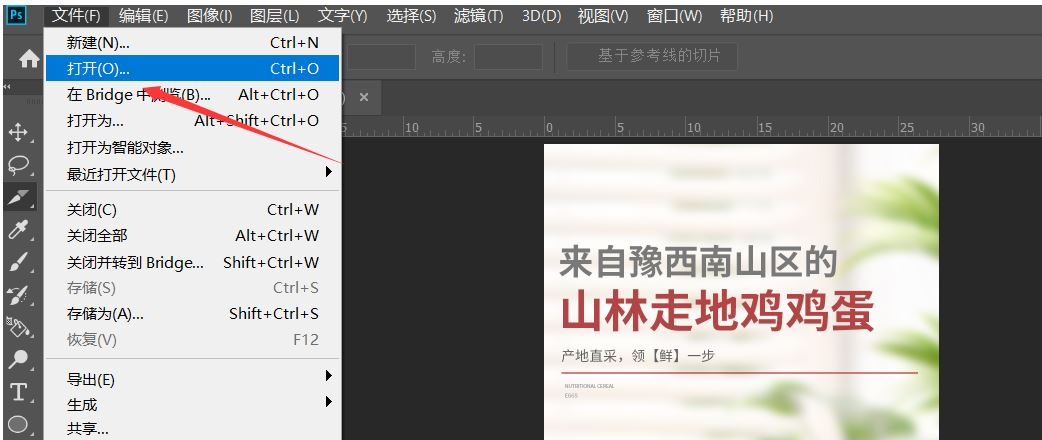Open the 图层(L) menu
This screenshot has width=1042, height=440.
274,15
